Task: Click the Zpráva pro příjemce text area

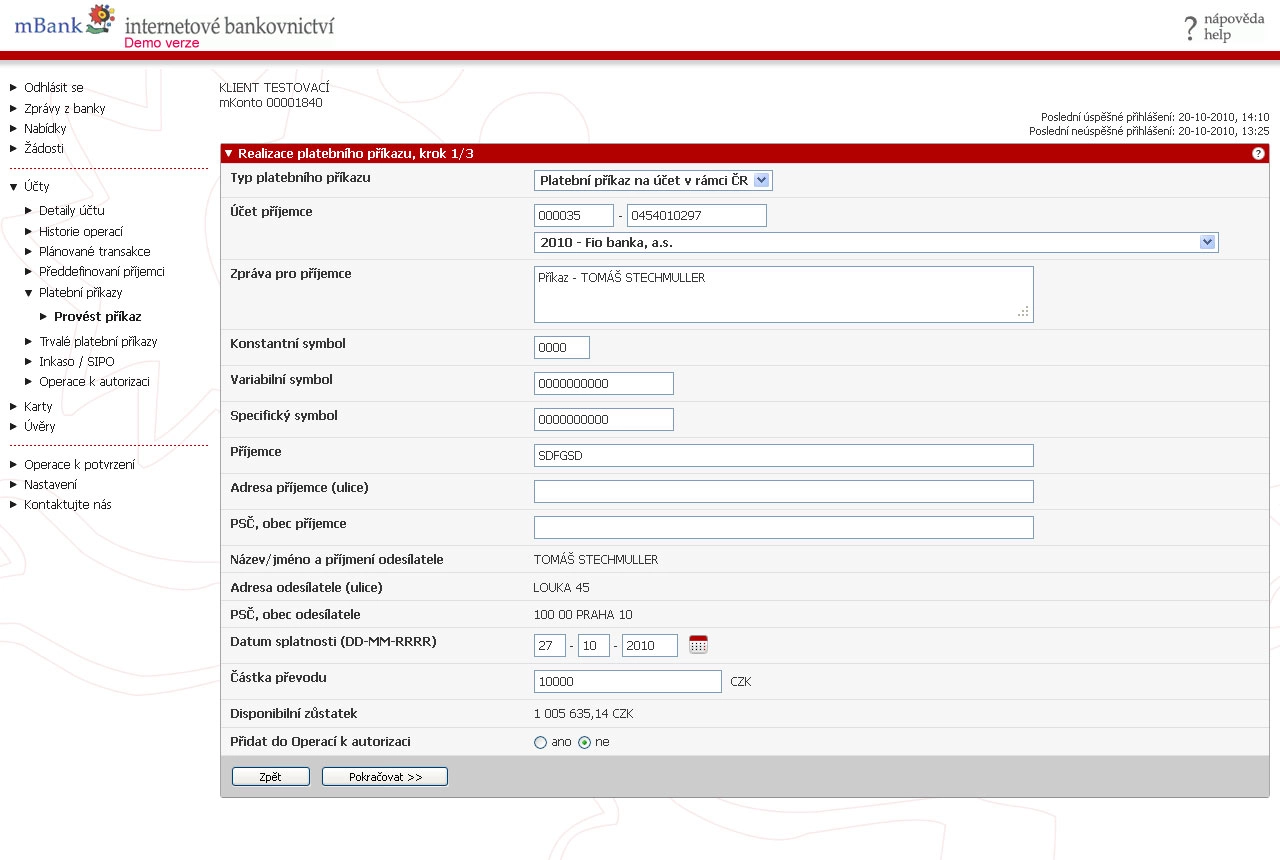Action: point(783,294)
